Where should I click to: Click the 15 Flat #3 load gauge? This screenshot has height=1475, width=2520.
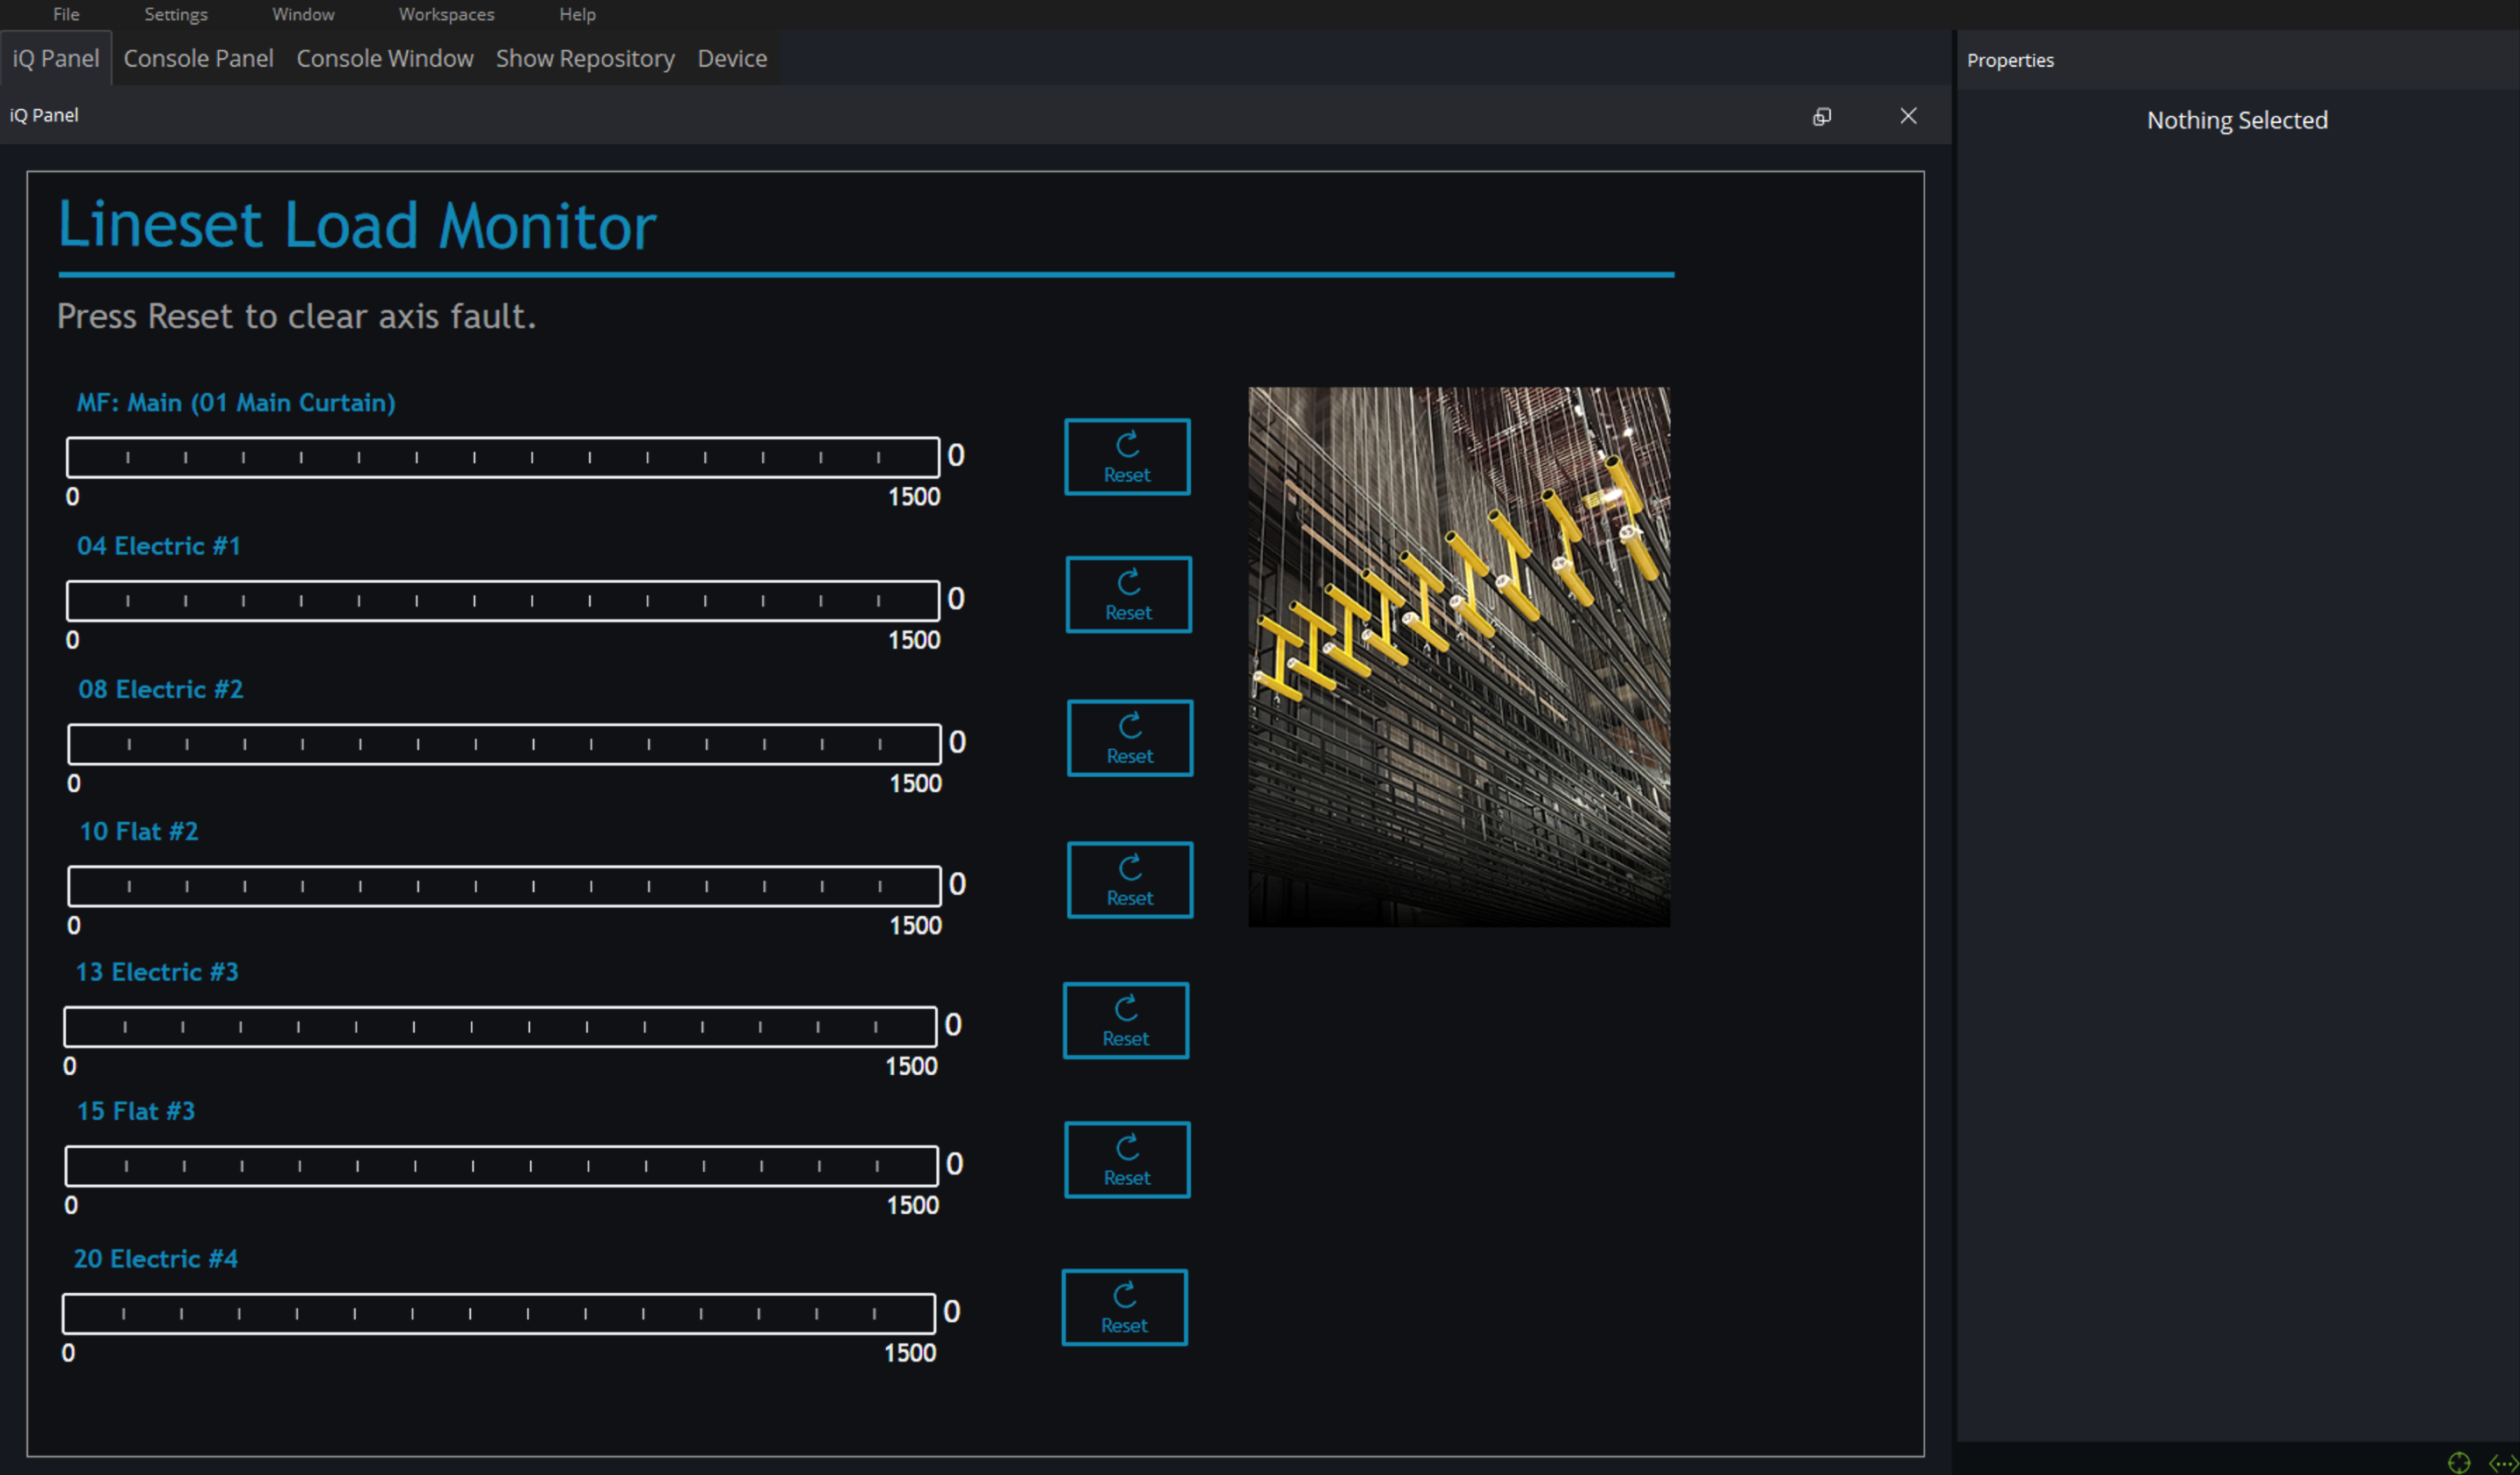[x=502, y=1166]
